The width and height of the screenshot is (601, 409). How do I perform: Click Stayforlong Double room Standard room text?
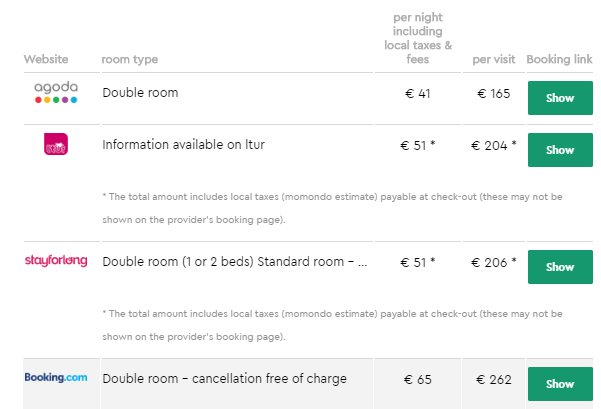click(x=235, y=262)
